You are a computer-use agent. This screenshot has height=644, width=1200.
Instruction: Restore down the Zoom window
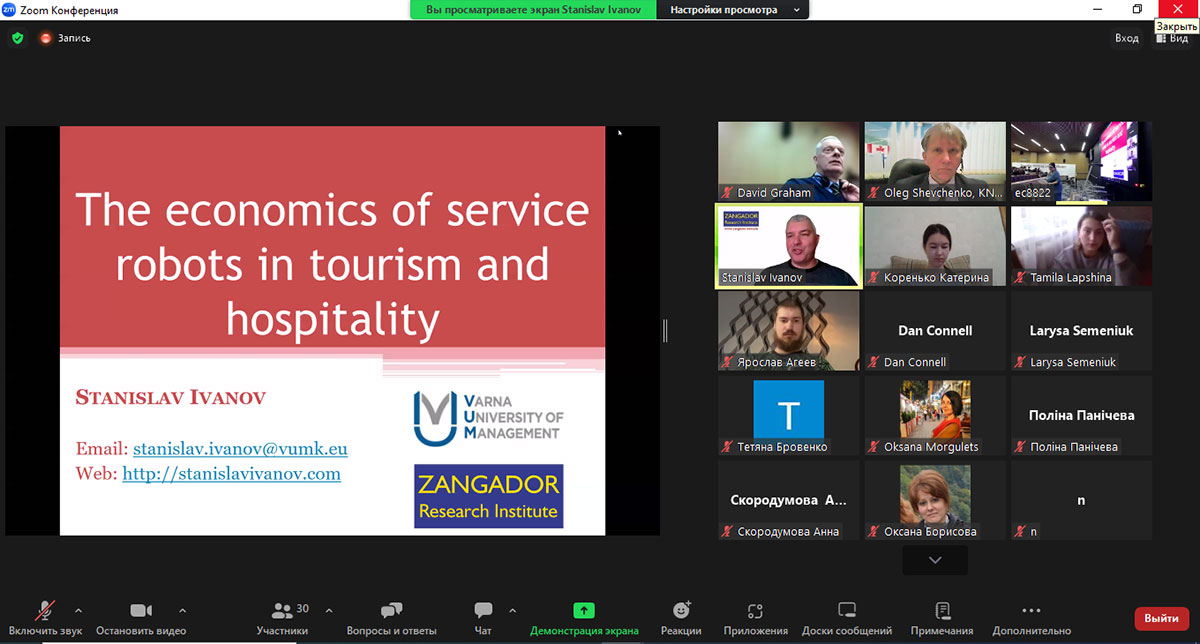pos(1137,9)
